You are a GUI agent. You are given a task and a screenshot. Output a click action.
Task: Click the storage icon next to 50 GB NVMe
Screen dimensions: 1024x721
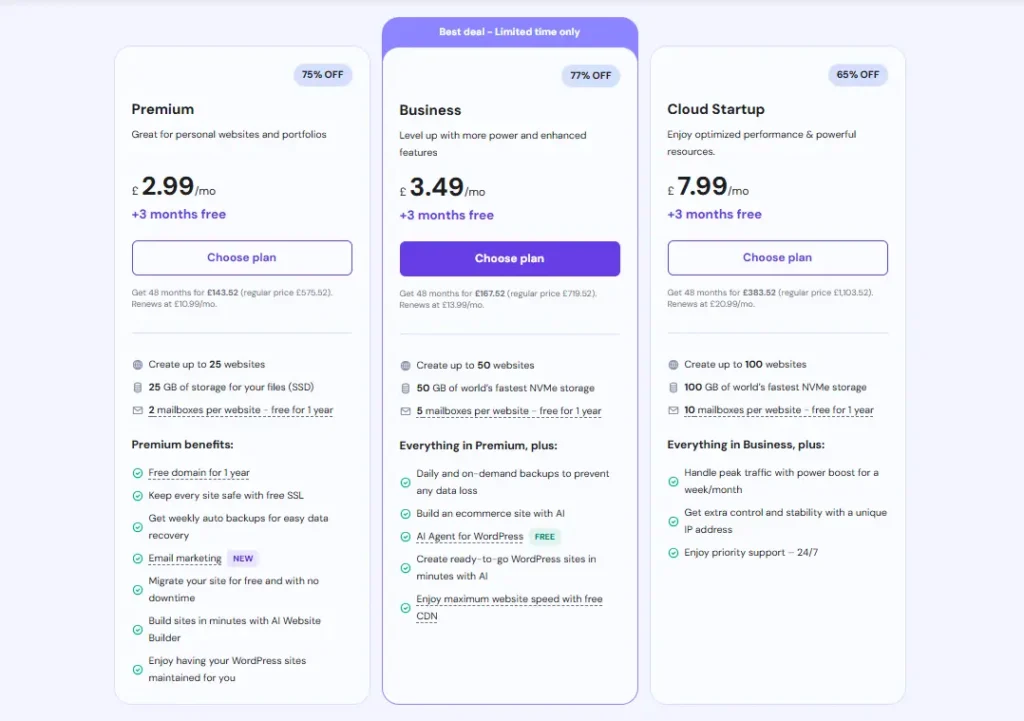(x=405, y=389)
